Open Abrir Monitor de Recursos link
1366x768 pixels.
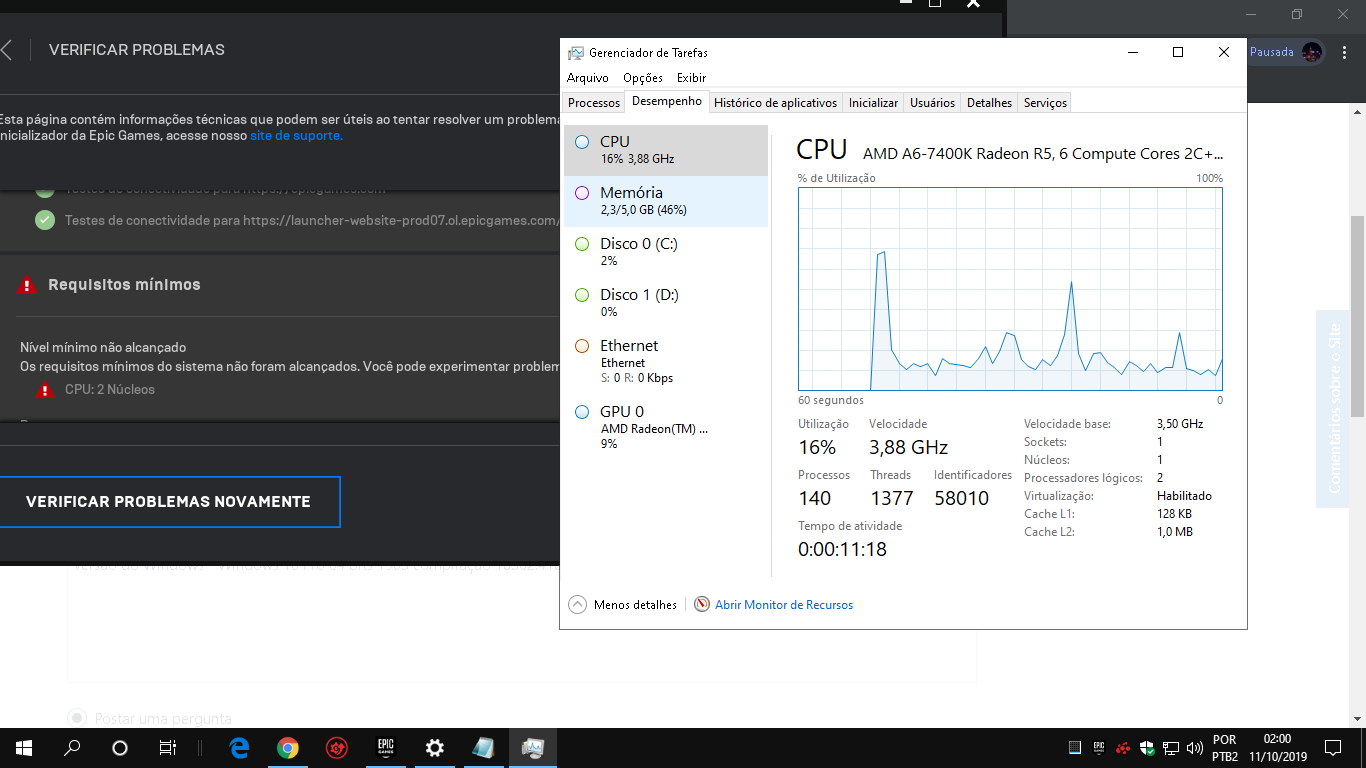pos(784,605)
